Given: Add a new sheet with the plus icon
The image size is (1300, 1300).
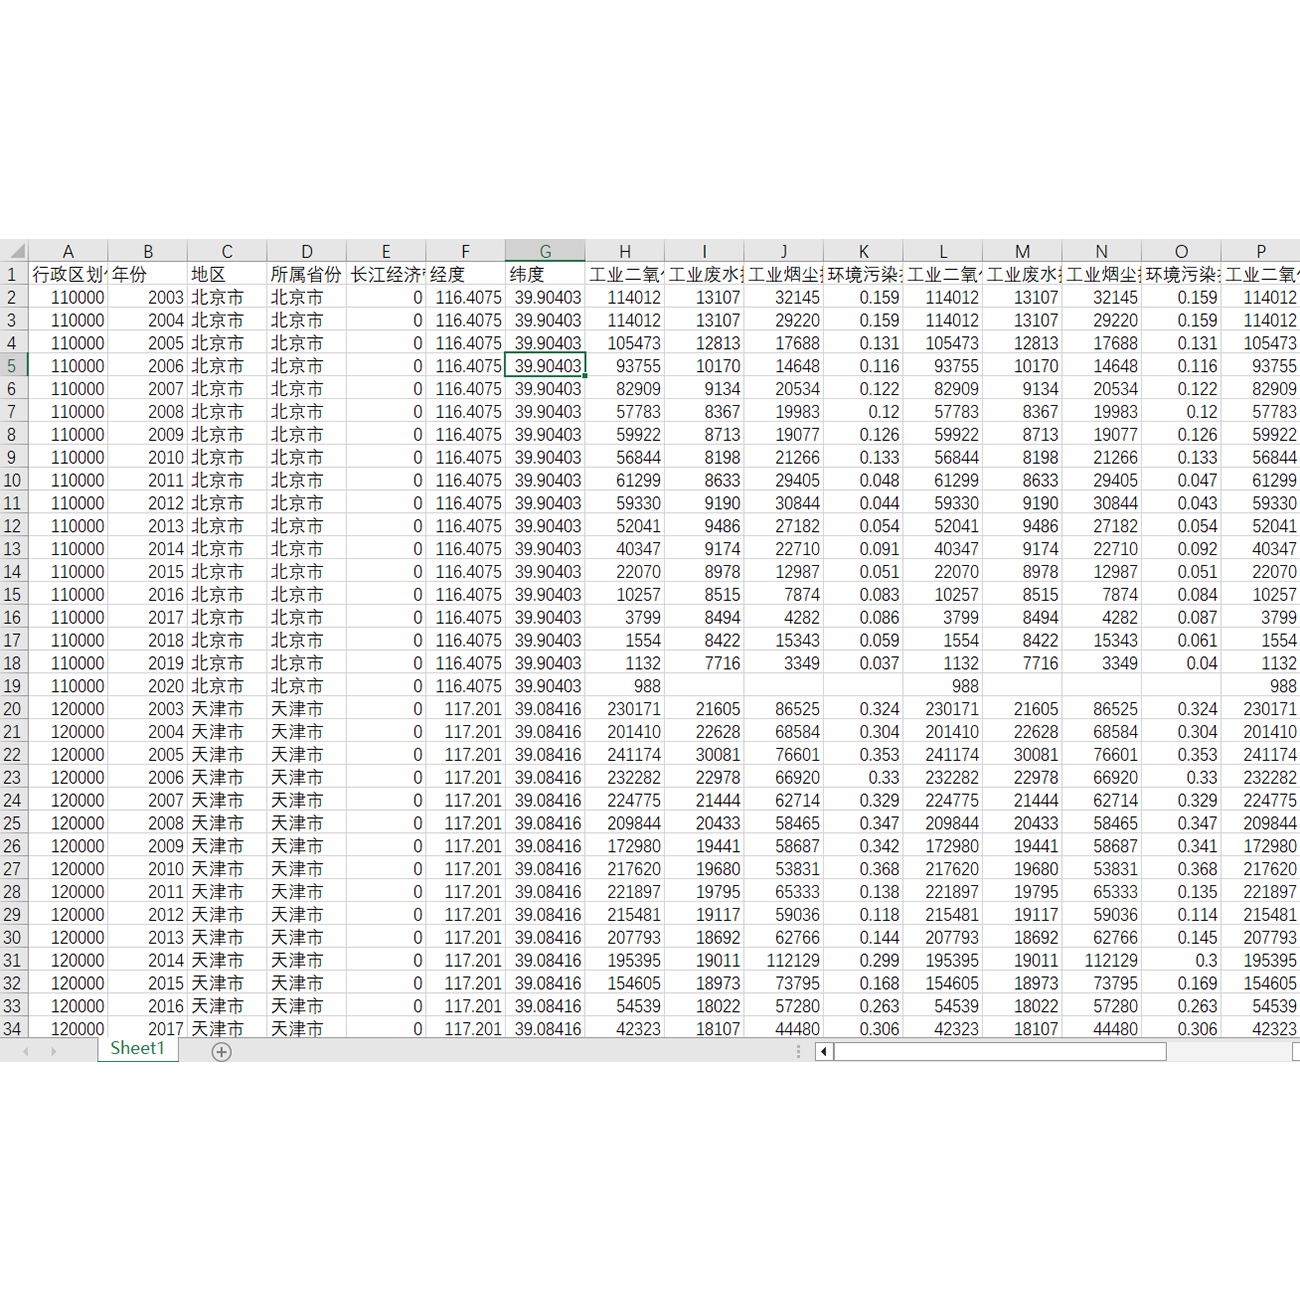Looking at the screenshot, I should click(x=222, y=1051).
